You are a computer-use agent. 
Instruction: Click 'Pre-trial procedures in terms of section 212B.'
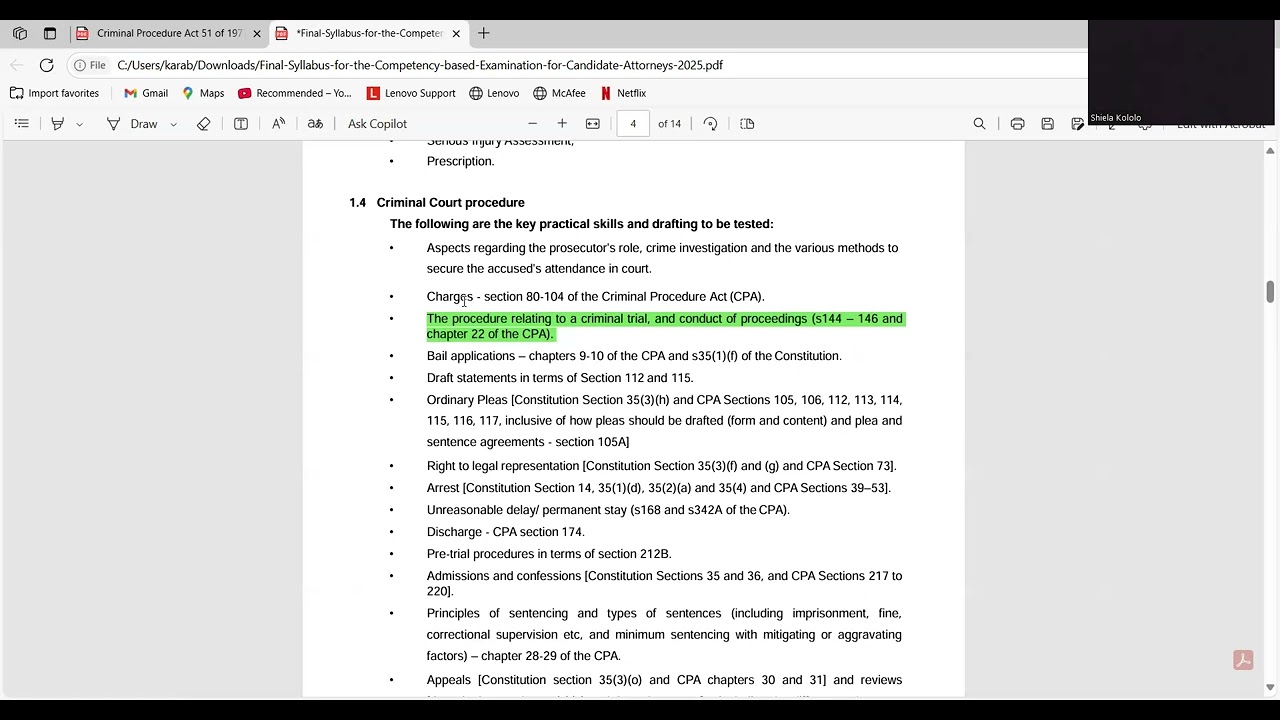(x=549, y=554)
